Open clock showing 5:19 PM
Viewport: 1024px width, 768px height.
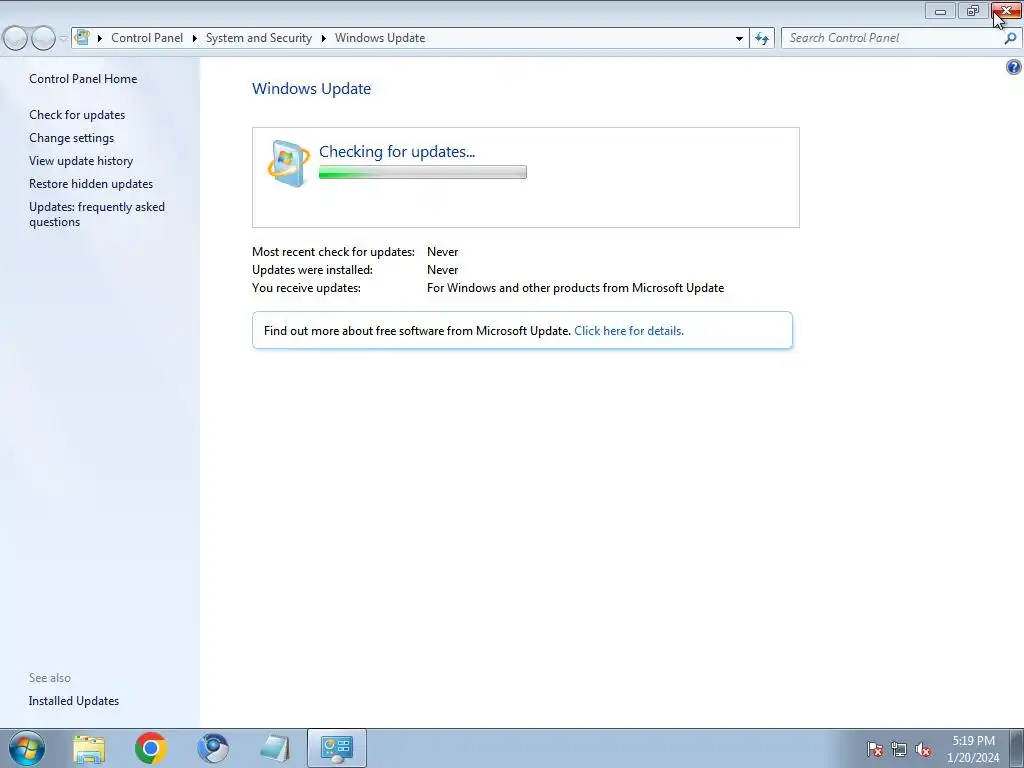click(973, 749)
